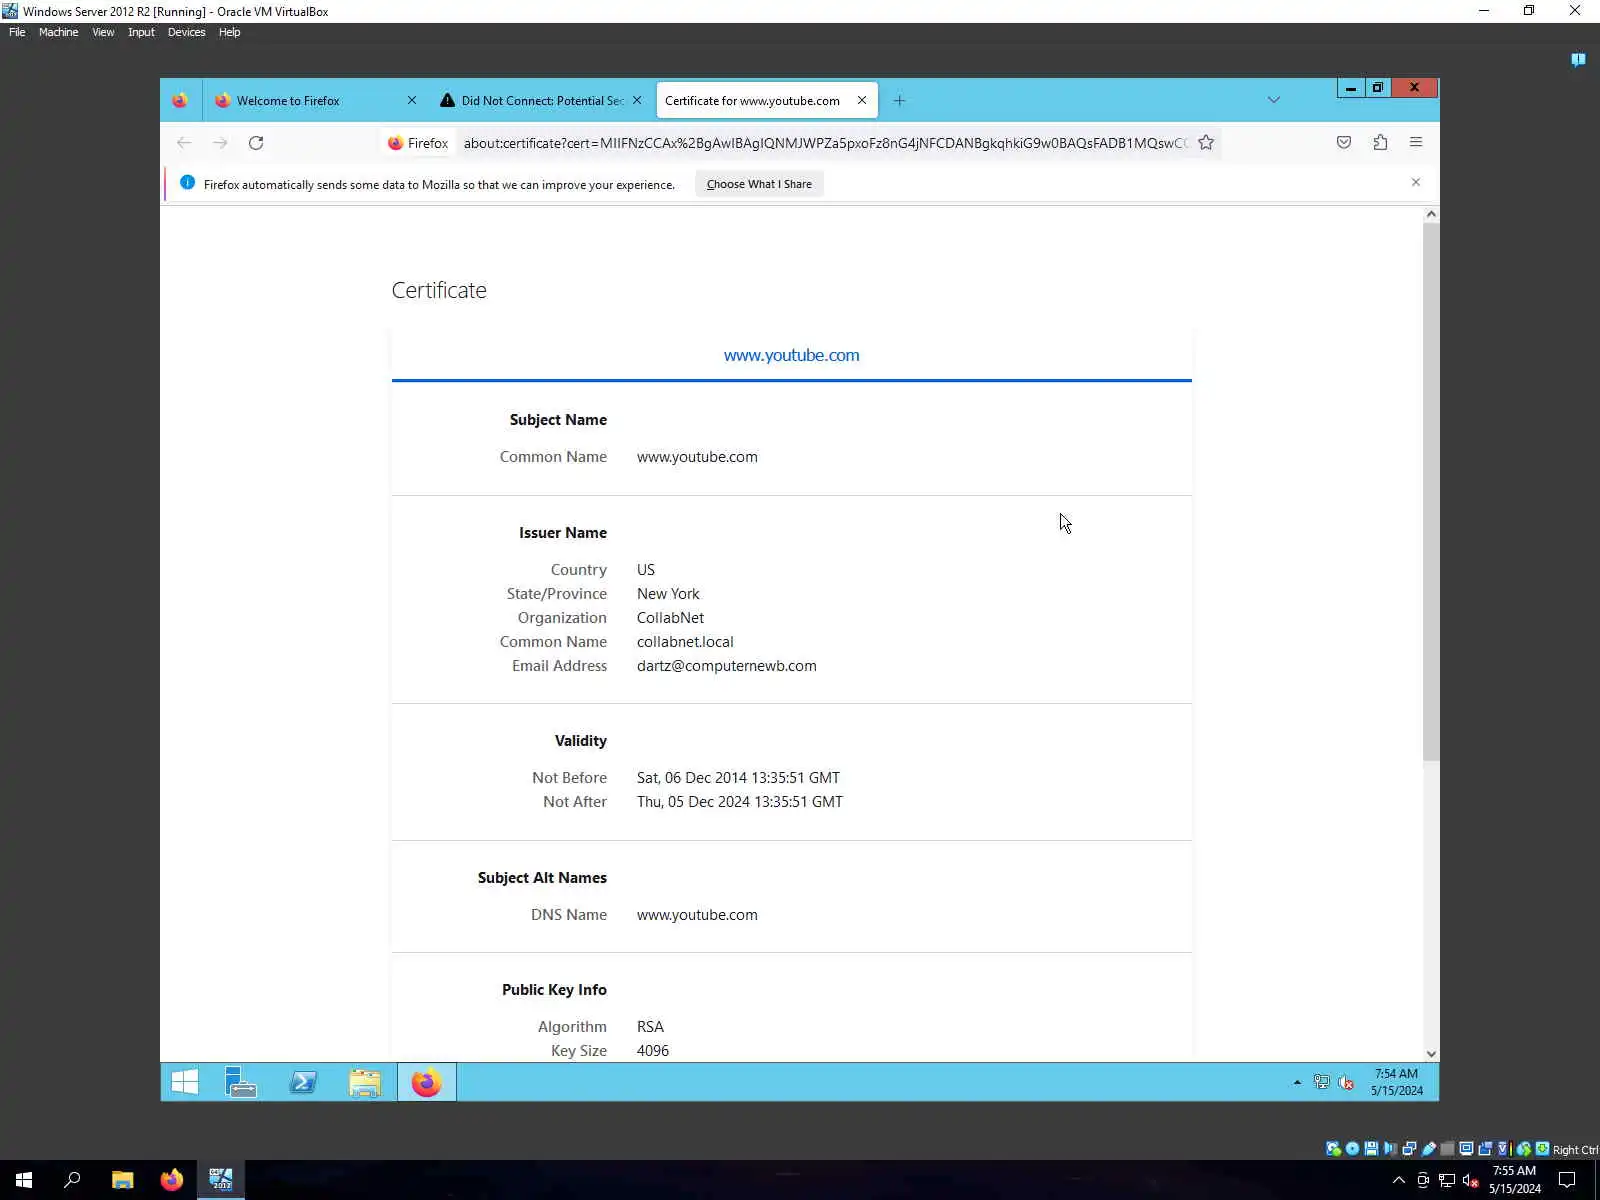Screen dimensions: 1600x1200
Task: Click VirtualBox USB devices status icon
Action: (1428, 1149)
